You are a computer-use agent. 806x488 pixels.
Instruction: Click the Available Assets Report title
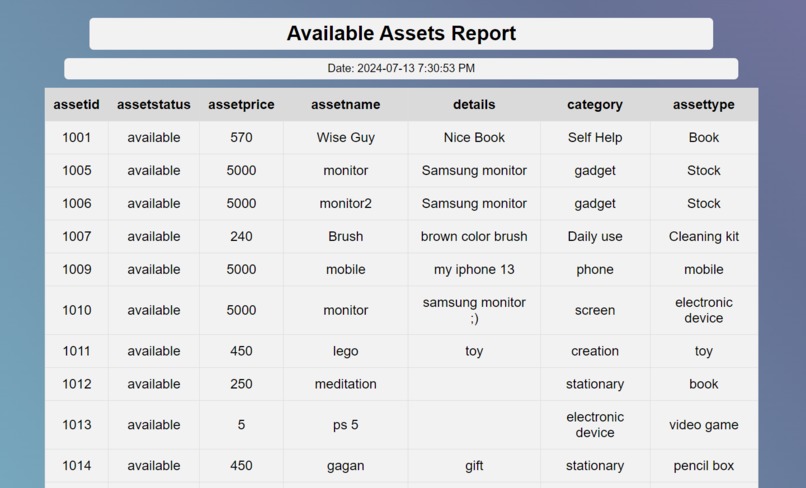click(401, 33)
